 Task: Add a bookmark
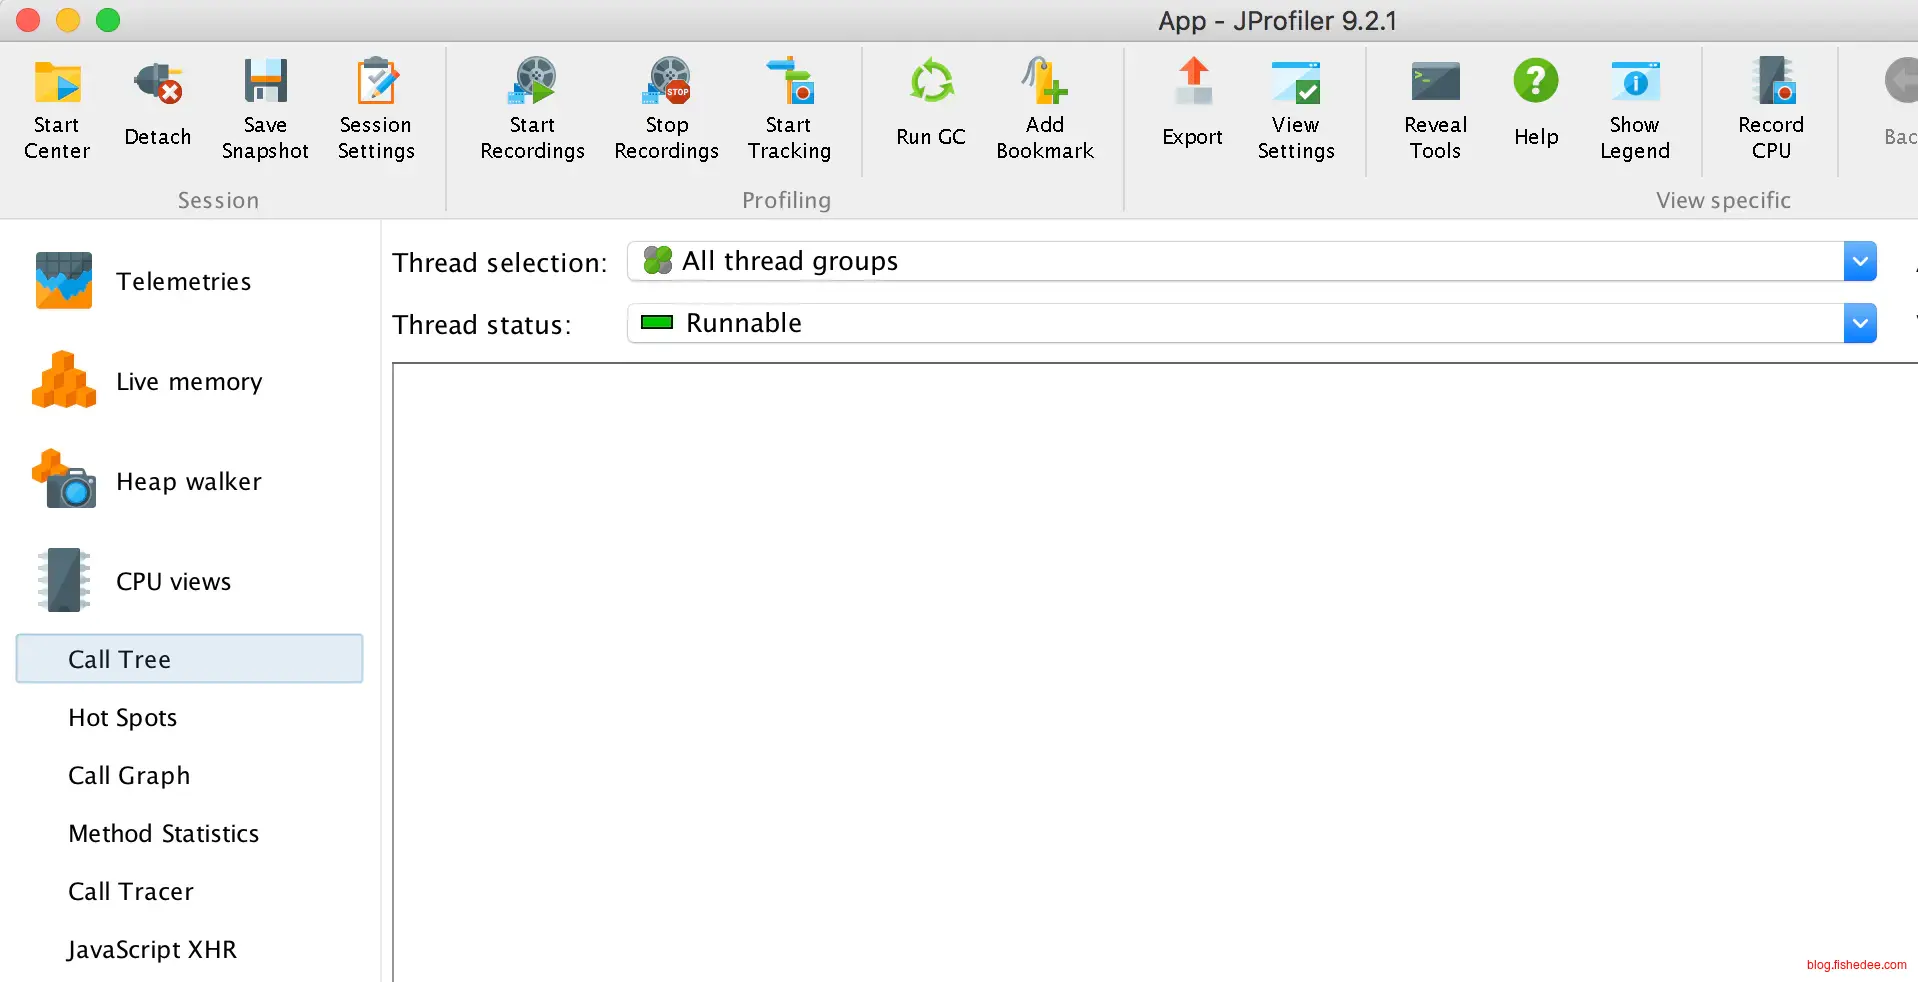pyautogui.click(x=1044, y=108)
